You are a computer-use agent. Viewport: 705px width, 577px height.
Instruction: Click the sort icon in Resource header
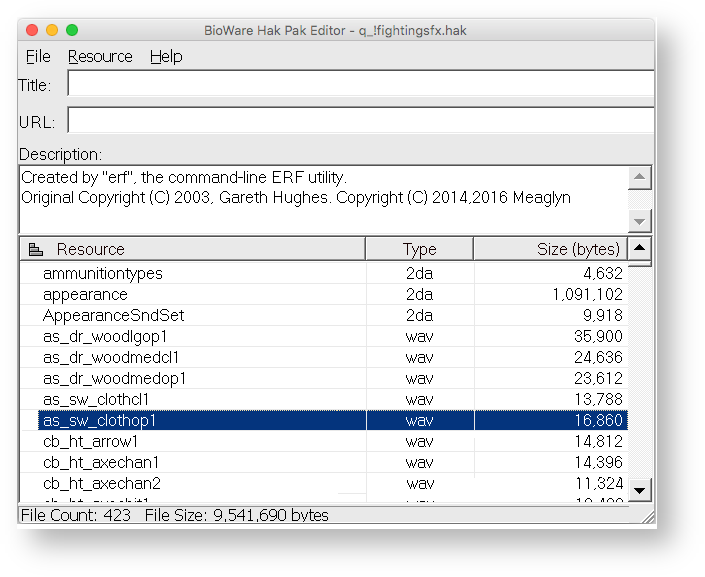(x=36, y=249)
